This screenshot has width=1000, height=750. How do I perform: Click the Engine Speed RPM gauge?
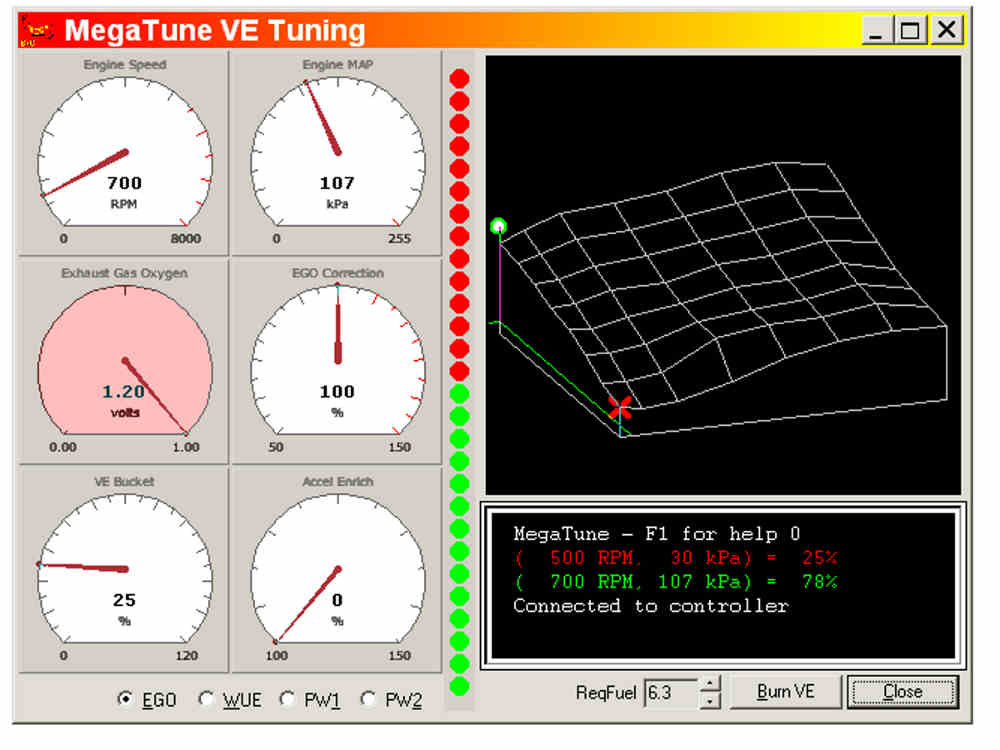click(x=124, y=154)
